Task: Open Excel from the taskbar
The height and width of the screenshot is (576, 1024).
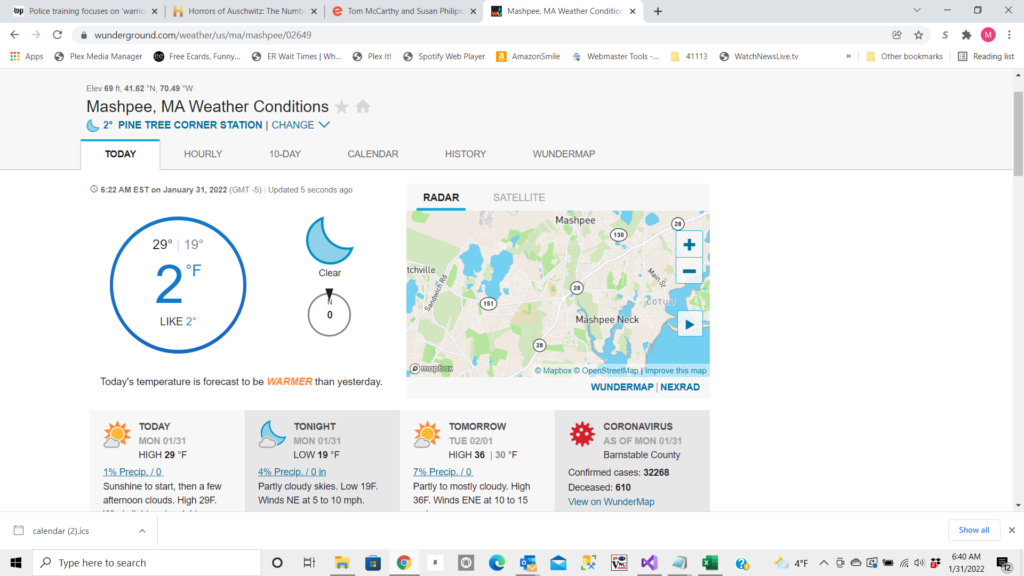Action: [709, 563]
